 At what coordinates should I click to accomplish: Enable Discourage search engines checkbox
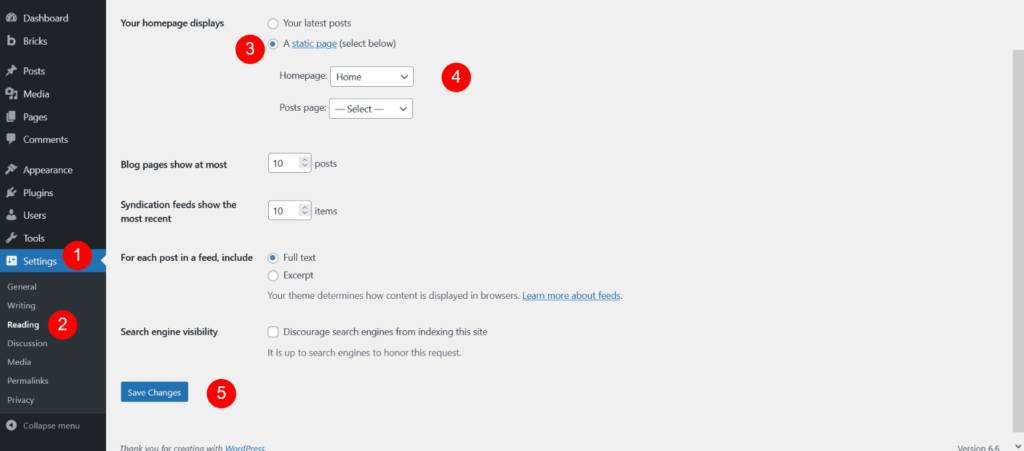click(273, 332)
